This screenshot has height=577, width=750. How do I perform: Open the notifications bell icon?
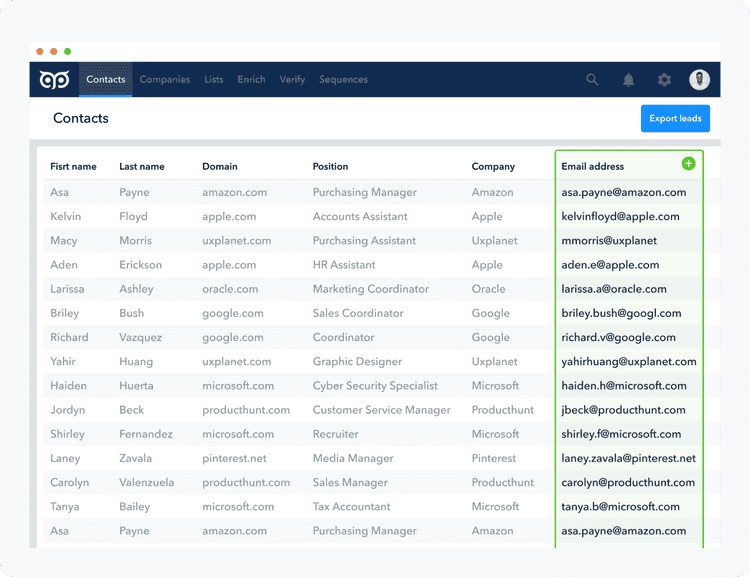(629, 80)
